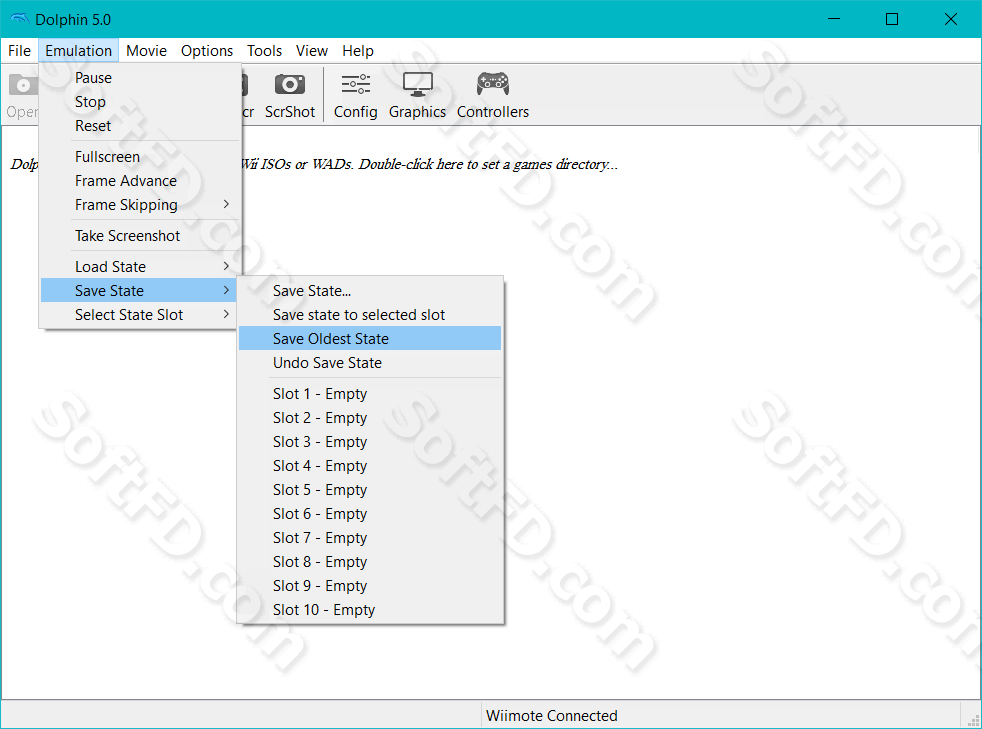Choose Save State... entry in submenu

point(370,291)
